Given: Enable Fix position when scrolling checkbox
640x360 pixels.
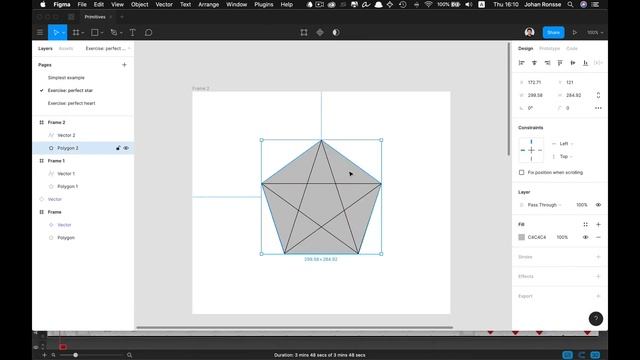Looking at the screenshot, I should pos(522,172).
